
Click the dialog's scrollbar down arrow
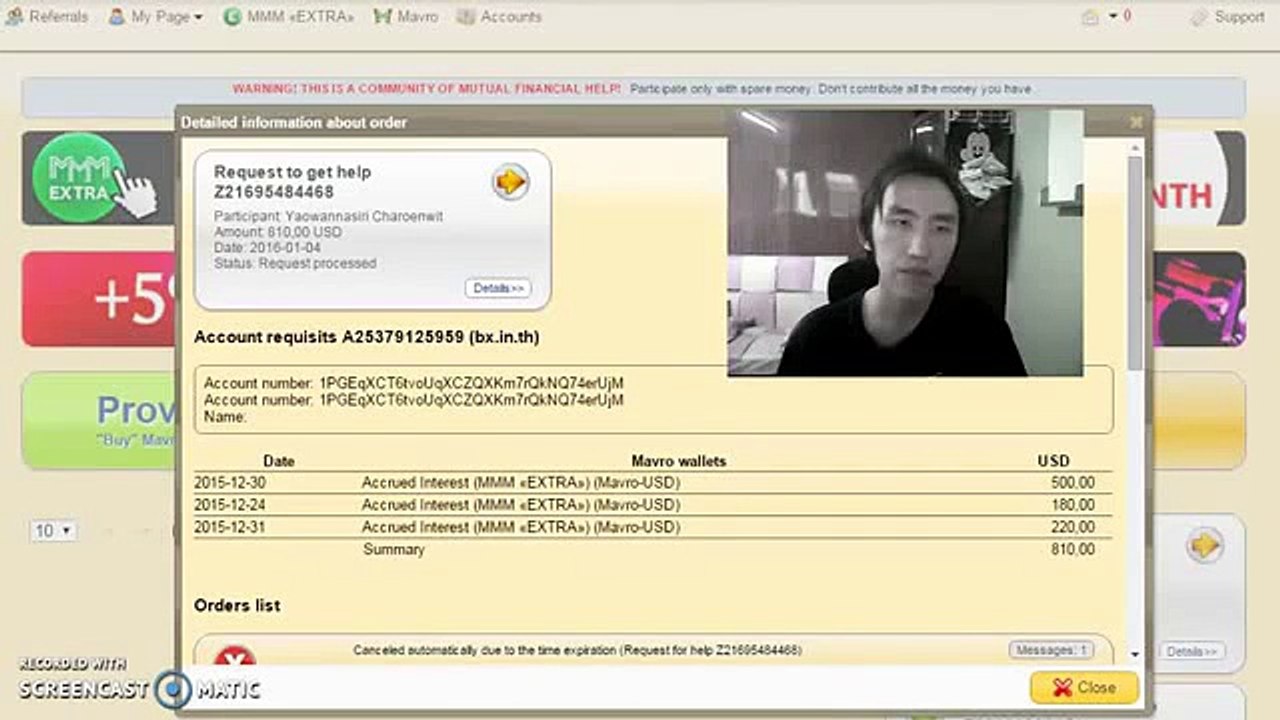coord(1135,654)
